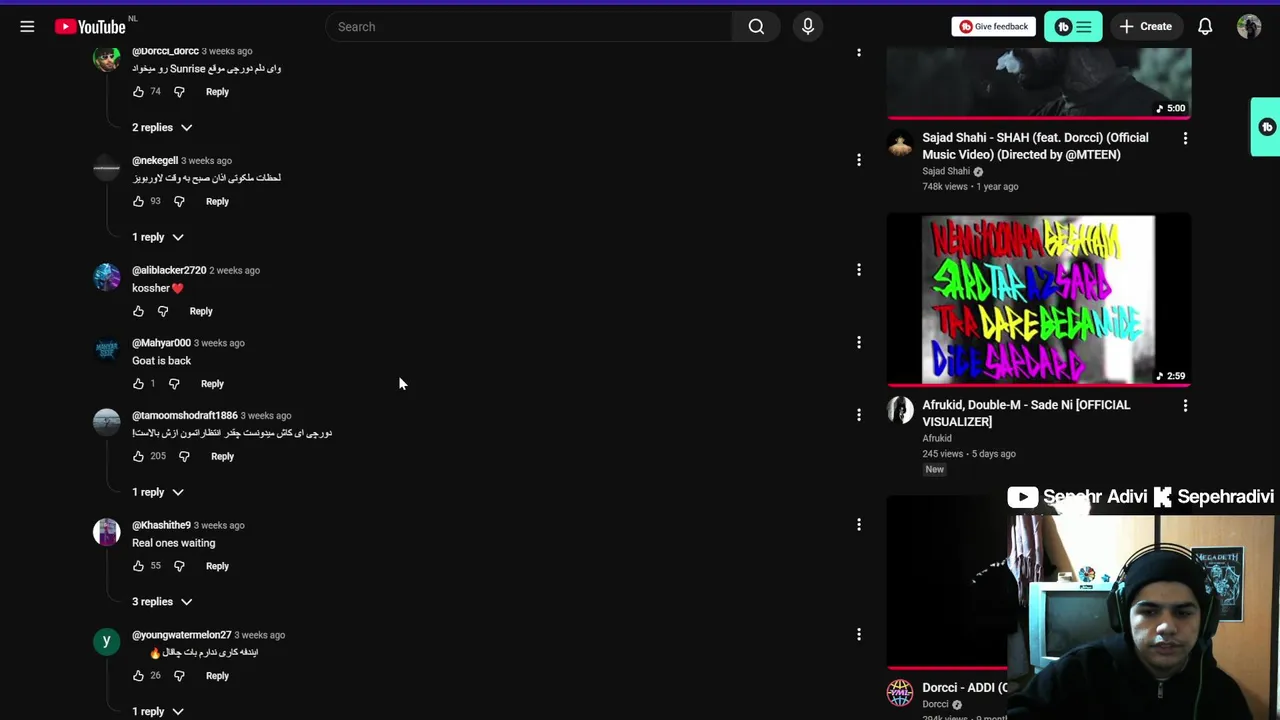
Task: Reply to @youngwatermelon27 comment
Action: (x=217, y=676)
